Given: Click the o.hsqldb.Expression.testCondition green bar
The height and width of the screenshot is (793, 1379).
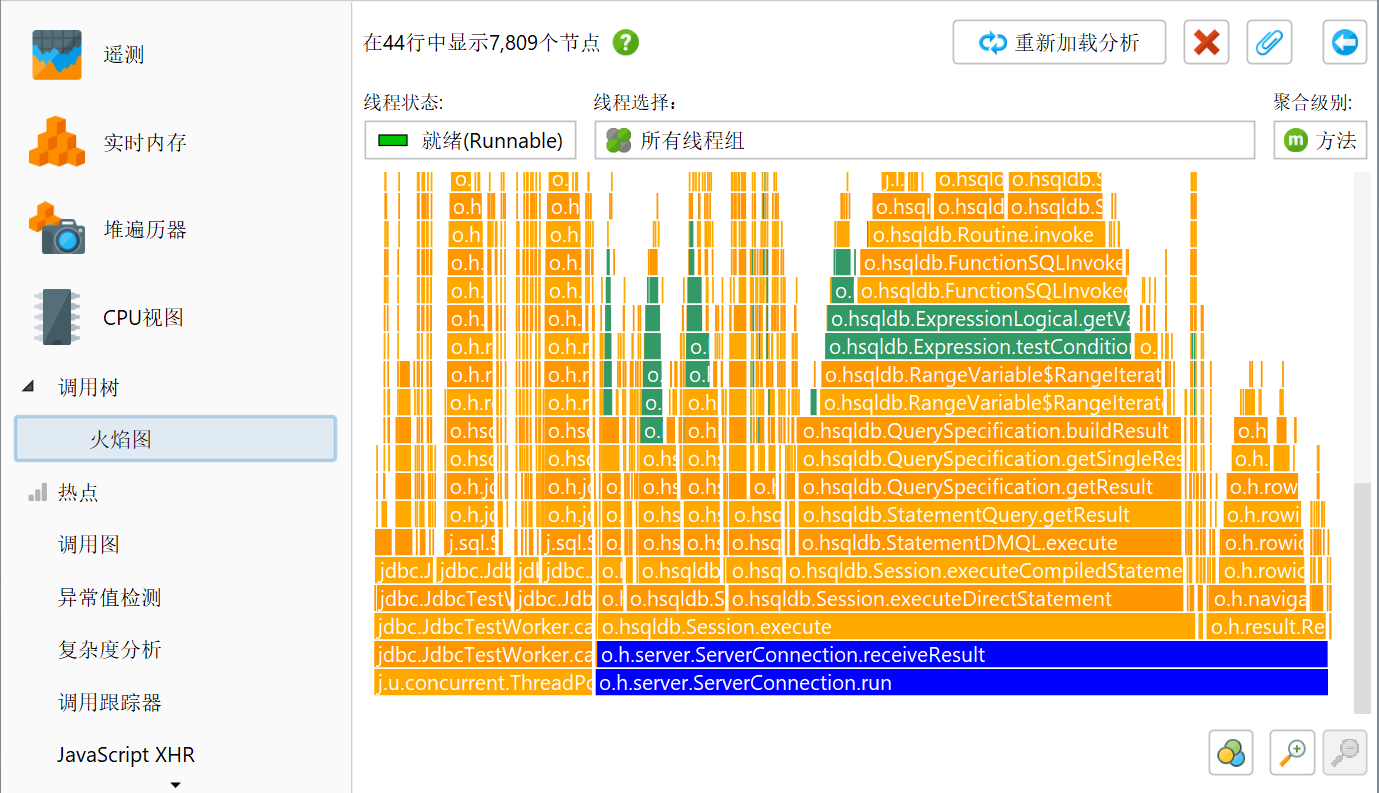Looking at the screenshot, I should tap(978, 347).
